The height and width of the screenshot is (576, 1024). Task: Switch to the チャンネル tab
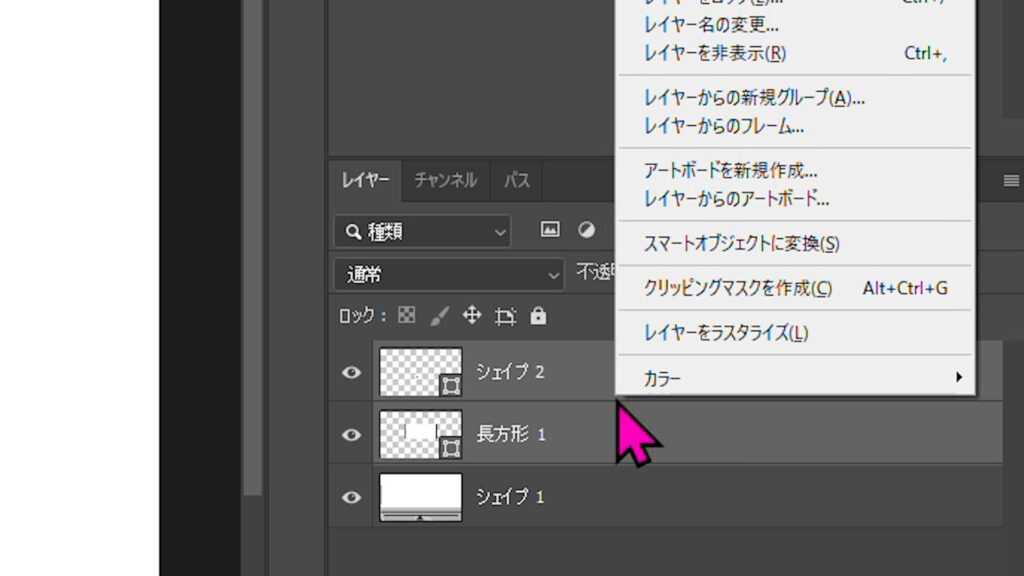click(x=445, y=181)
